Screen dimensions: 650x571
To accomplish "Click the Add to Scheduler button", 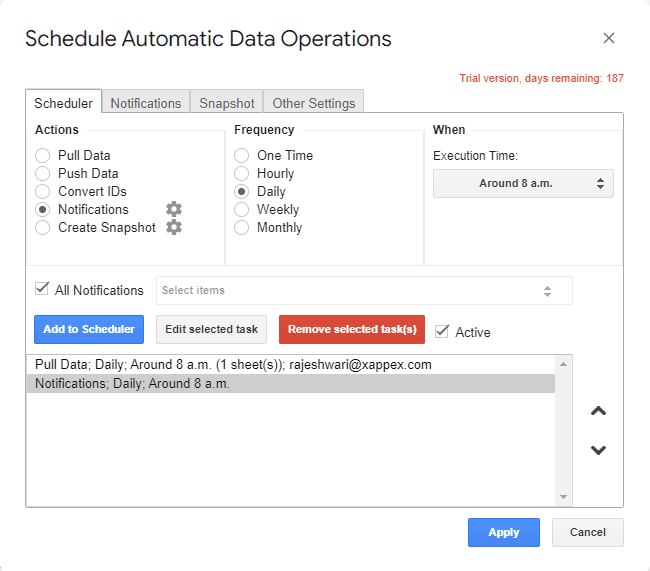I will click(x=89, y=329).
